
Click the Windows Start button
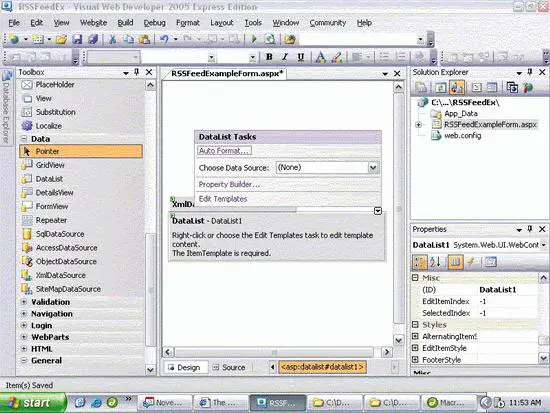pyautogui.click(x=33, y=402)
